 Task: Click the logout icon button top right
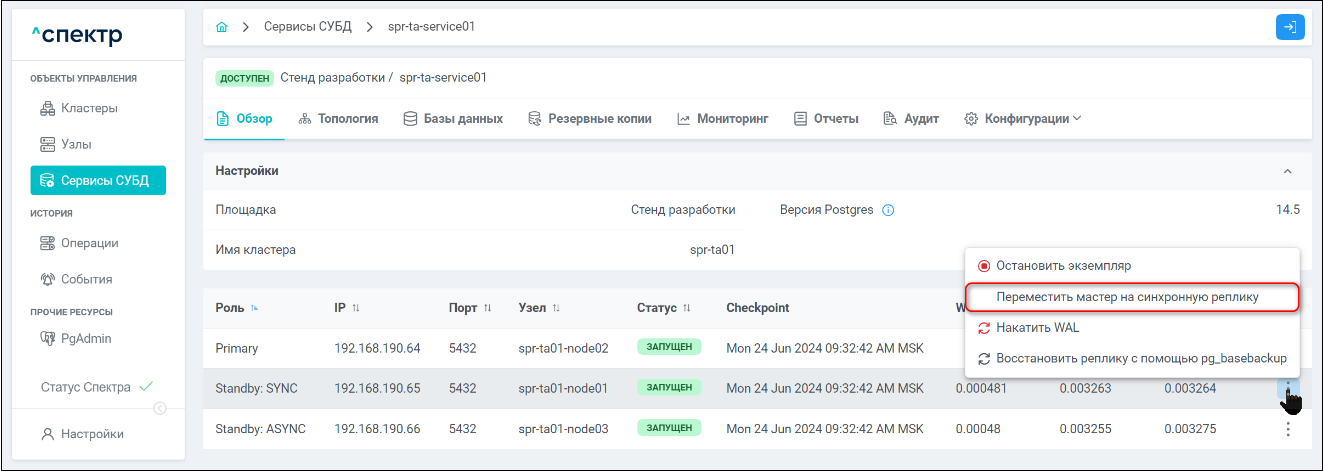tap(1290, 27)
